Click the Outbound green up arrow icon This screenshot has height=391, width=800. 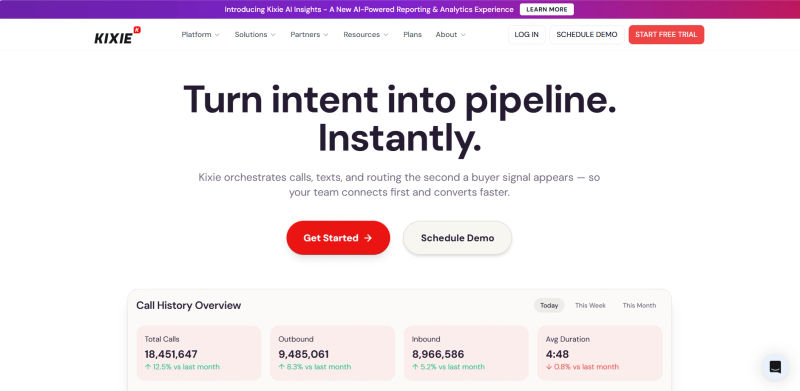coord(282,366)
